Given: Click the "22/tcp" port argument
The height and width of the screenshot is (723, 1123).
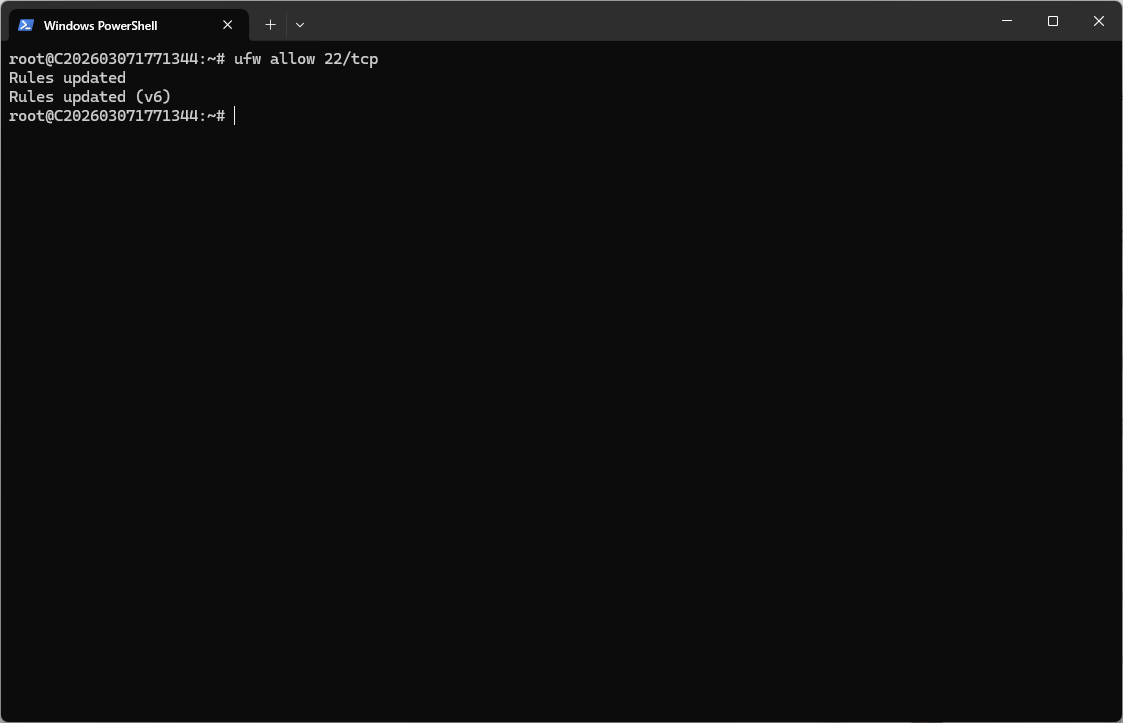Looking at the screenshot, I should (351, 59).
